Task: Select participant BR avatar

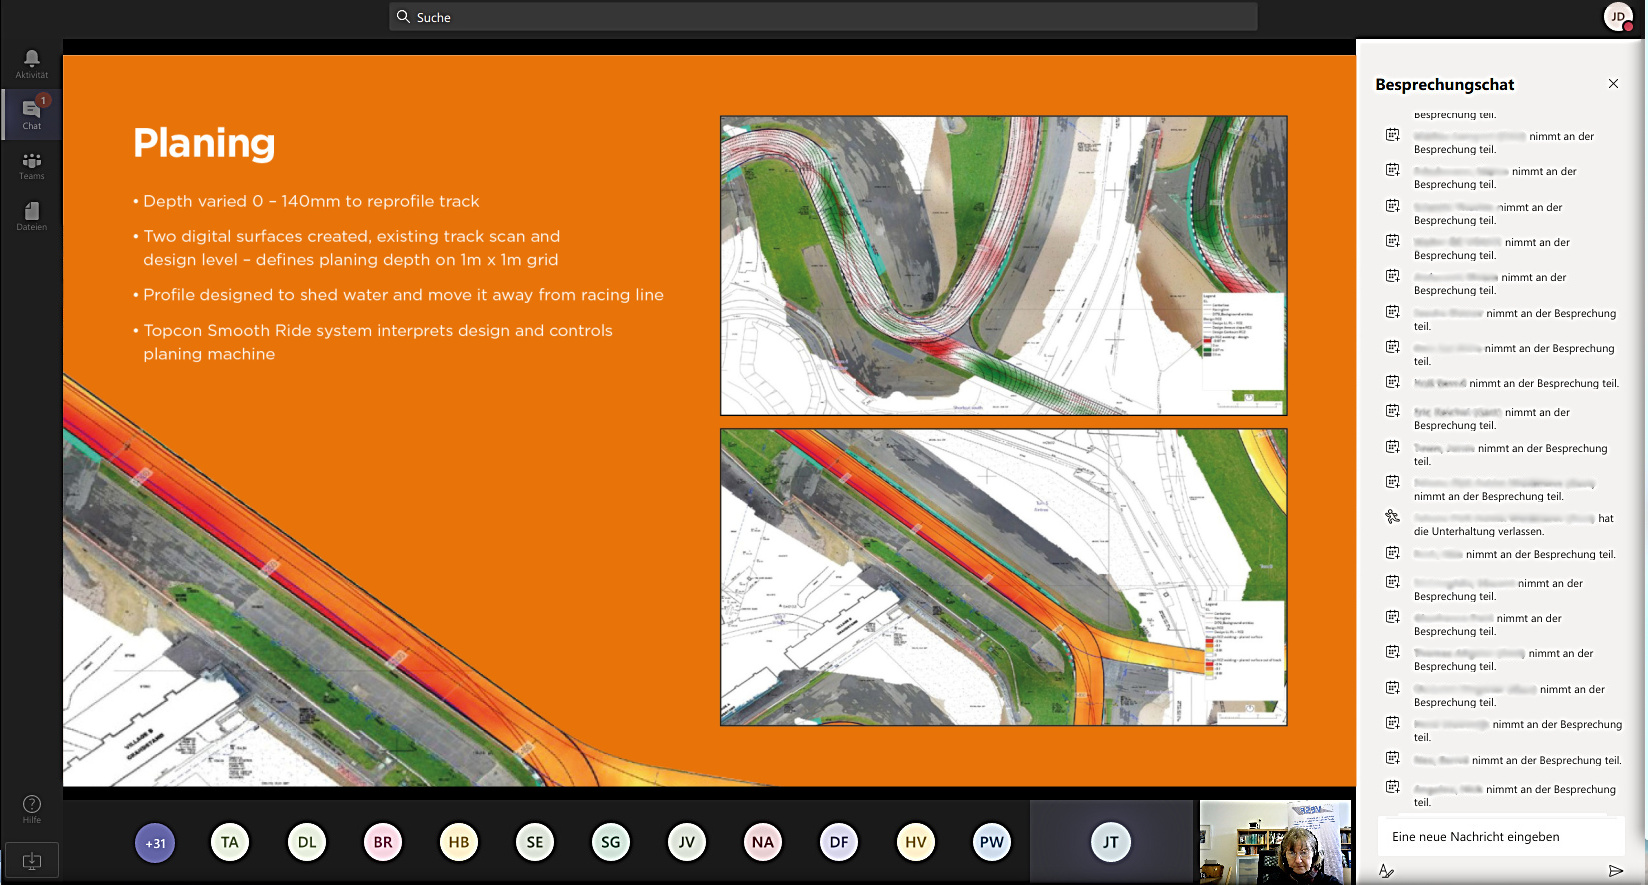Action: point(383,842)
